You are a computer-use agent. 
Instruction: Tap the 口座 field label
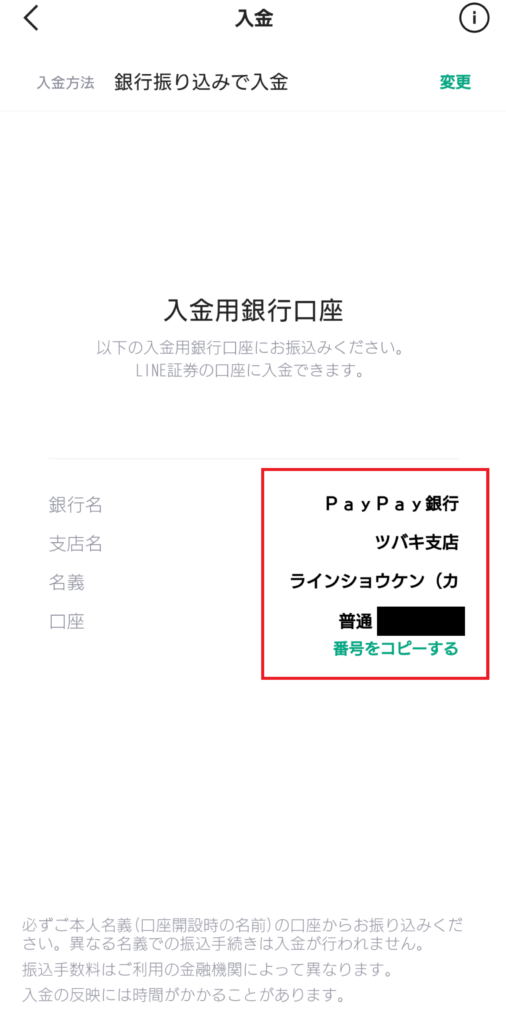(x=67, y=622)
